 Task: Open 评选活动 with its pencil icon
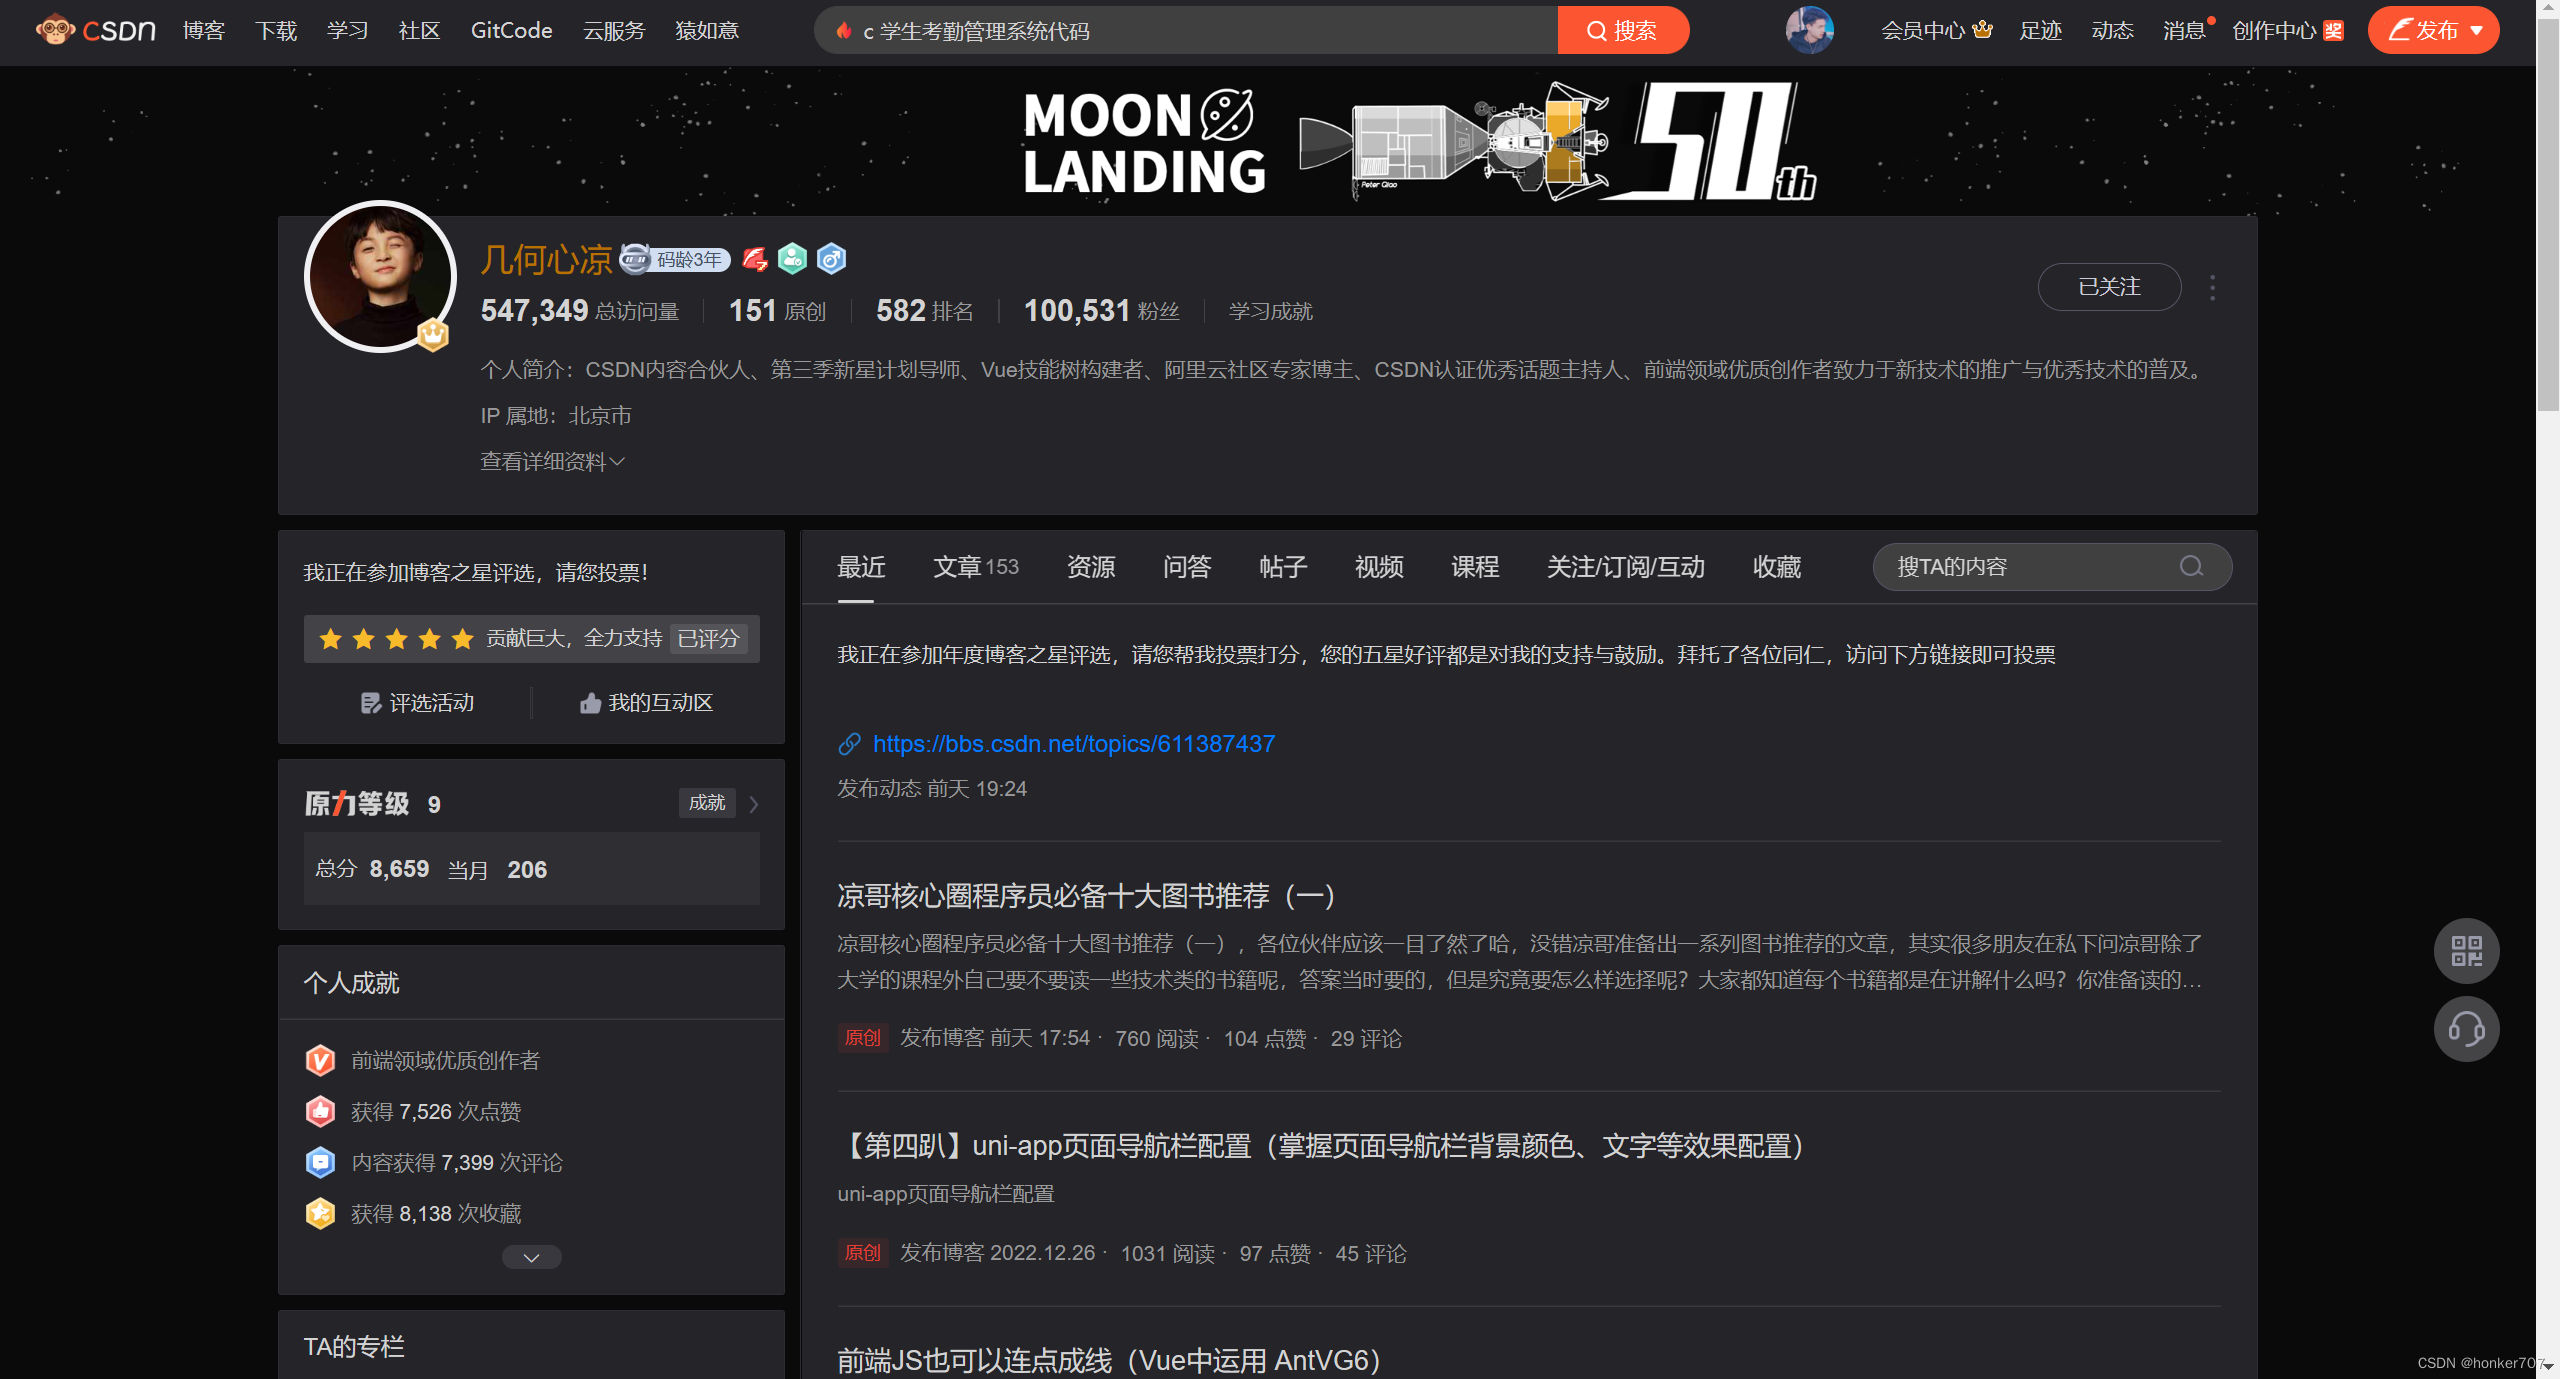tap(417, 703)
